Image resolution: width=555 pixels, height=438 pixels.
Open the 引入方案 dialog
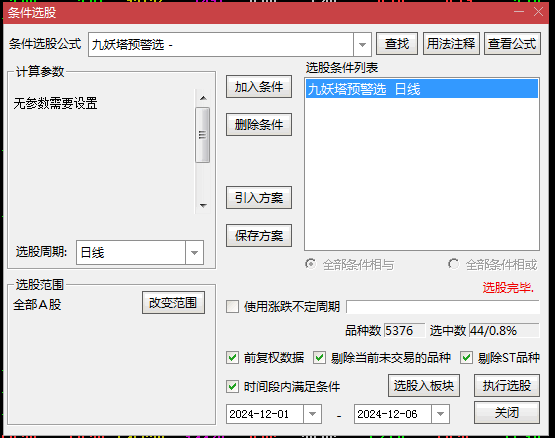(259, 198)
